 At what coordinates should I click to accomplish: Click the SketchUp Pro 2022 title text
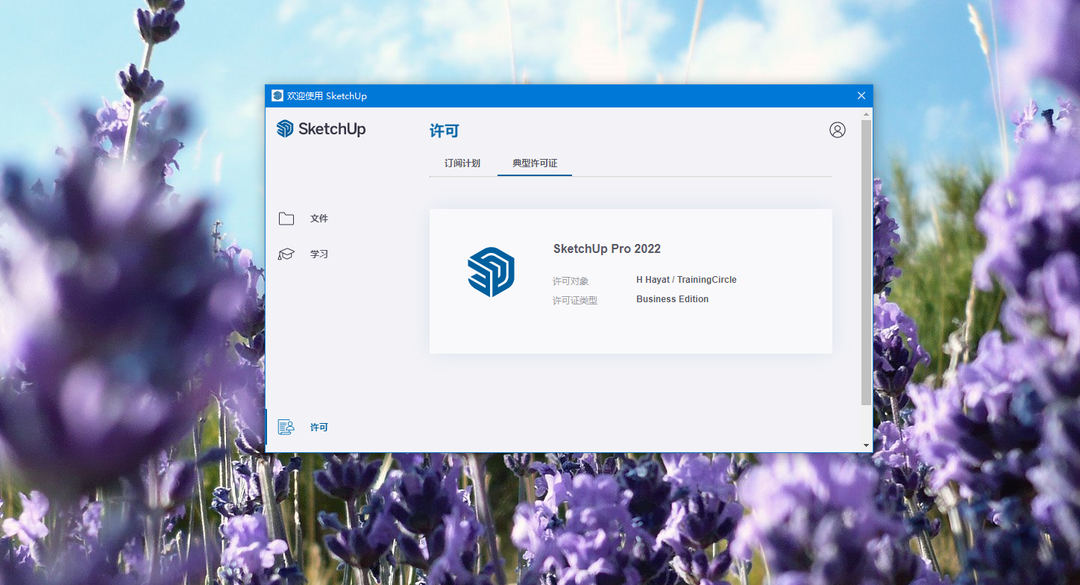(x=607, y=249)
